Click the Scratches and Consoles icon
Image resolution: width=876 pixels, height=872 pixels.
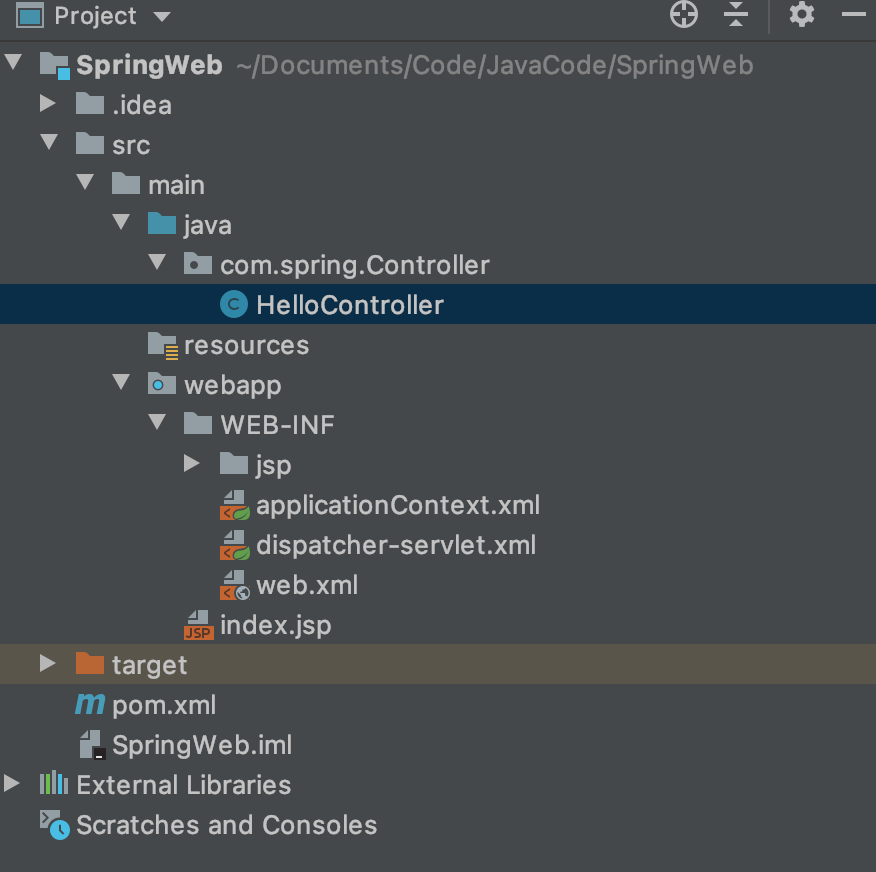54,825
